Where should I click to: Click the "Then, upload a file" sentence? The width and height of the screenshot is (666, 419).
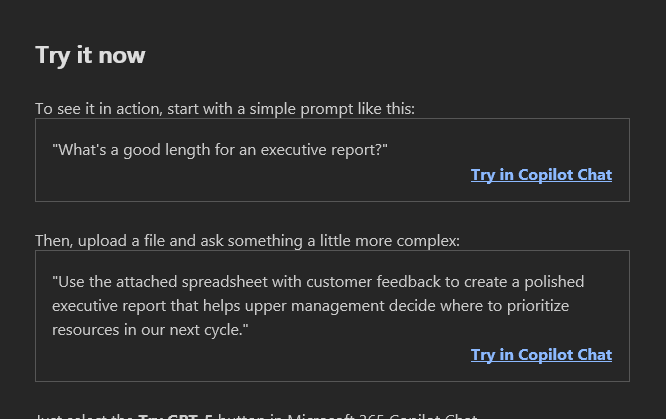247,241
